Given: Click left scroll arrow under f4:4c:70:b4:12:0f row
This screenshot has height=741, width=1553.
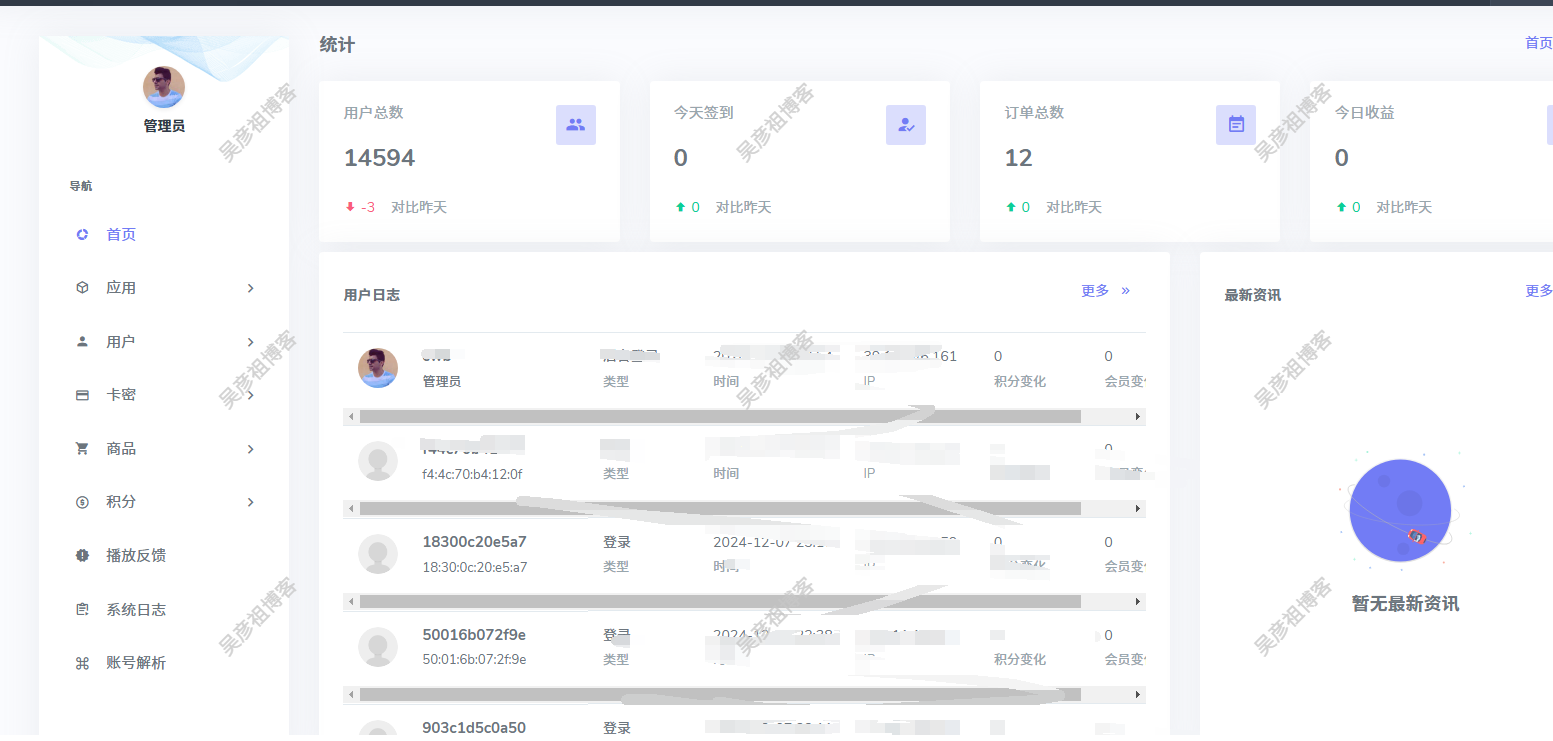Looking at the screenshot, I should tap(351, 509).
